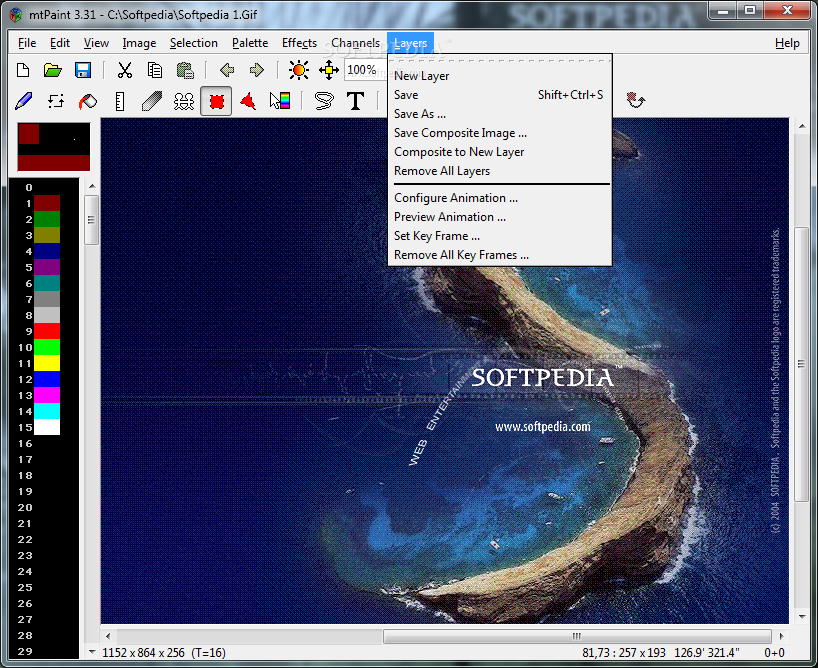Screen dimensions: 818x668
Task: Open the zoom percentage 100% combo box
Action: coord(365,70)
